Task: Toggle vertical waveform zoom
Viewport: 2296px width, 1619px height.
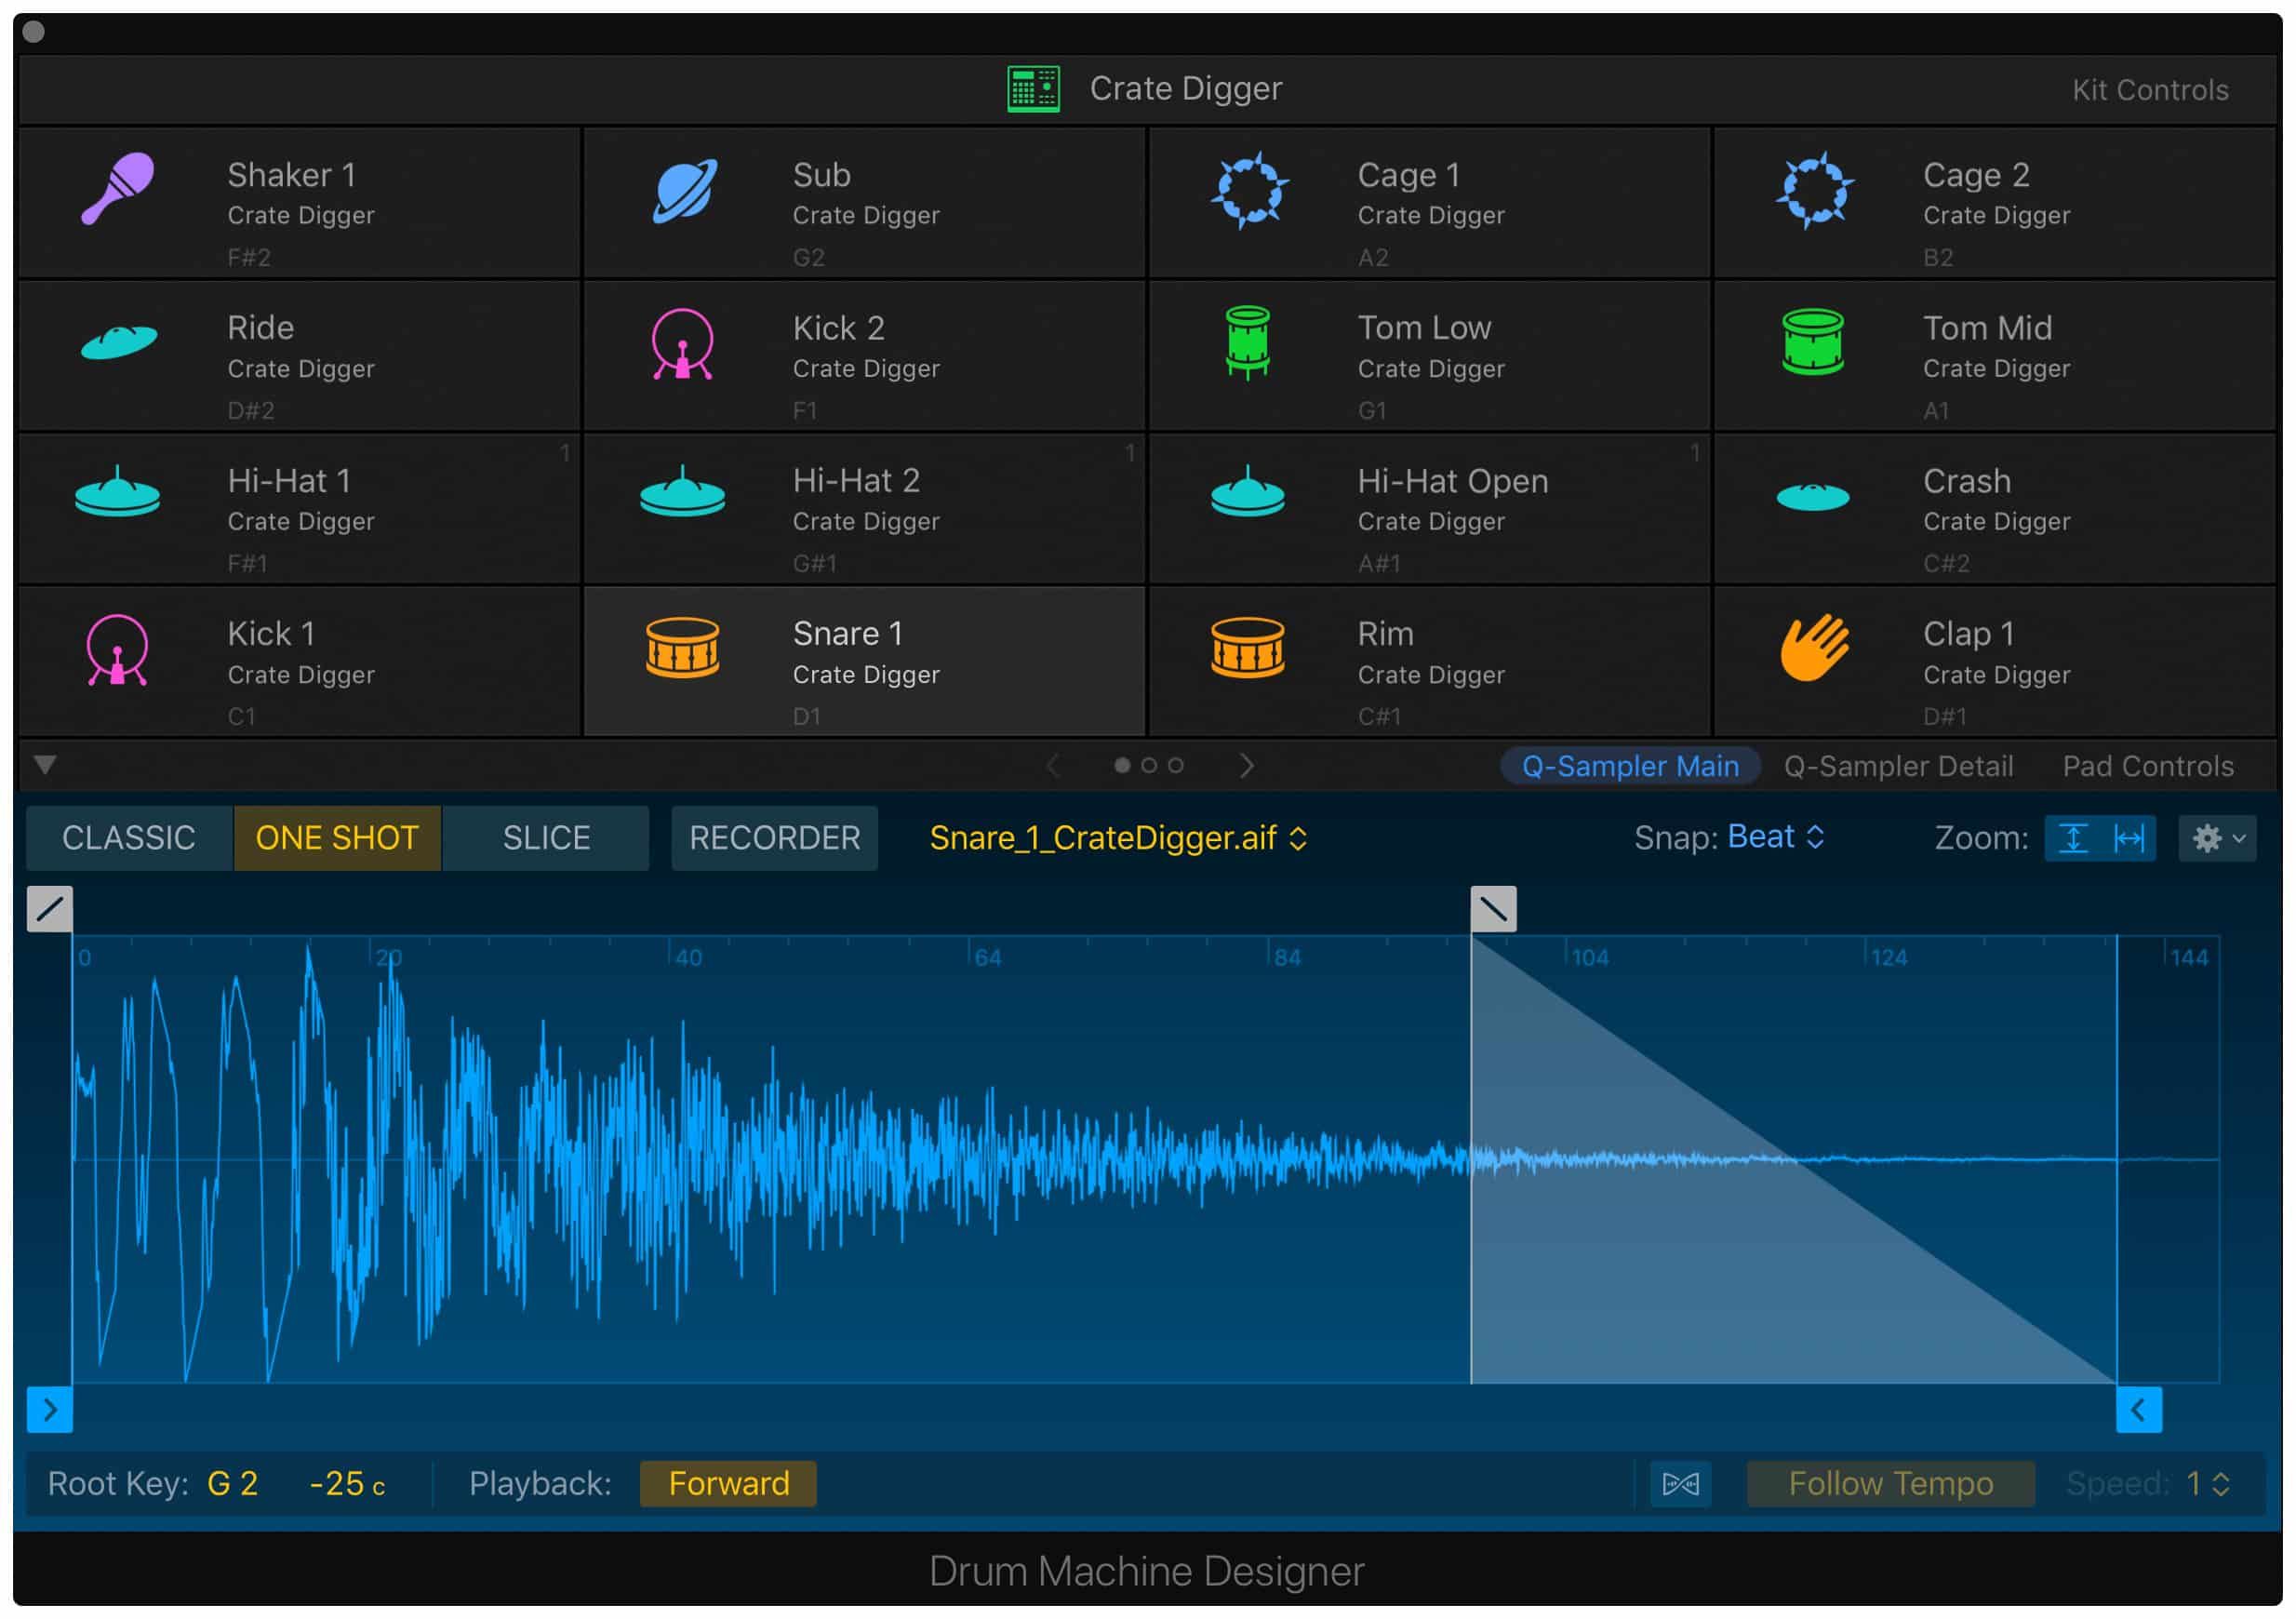Action: pos(2075,838)
